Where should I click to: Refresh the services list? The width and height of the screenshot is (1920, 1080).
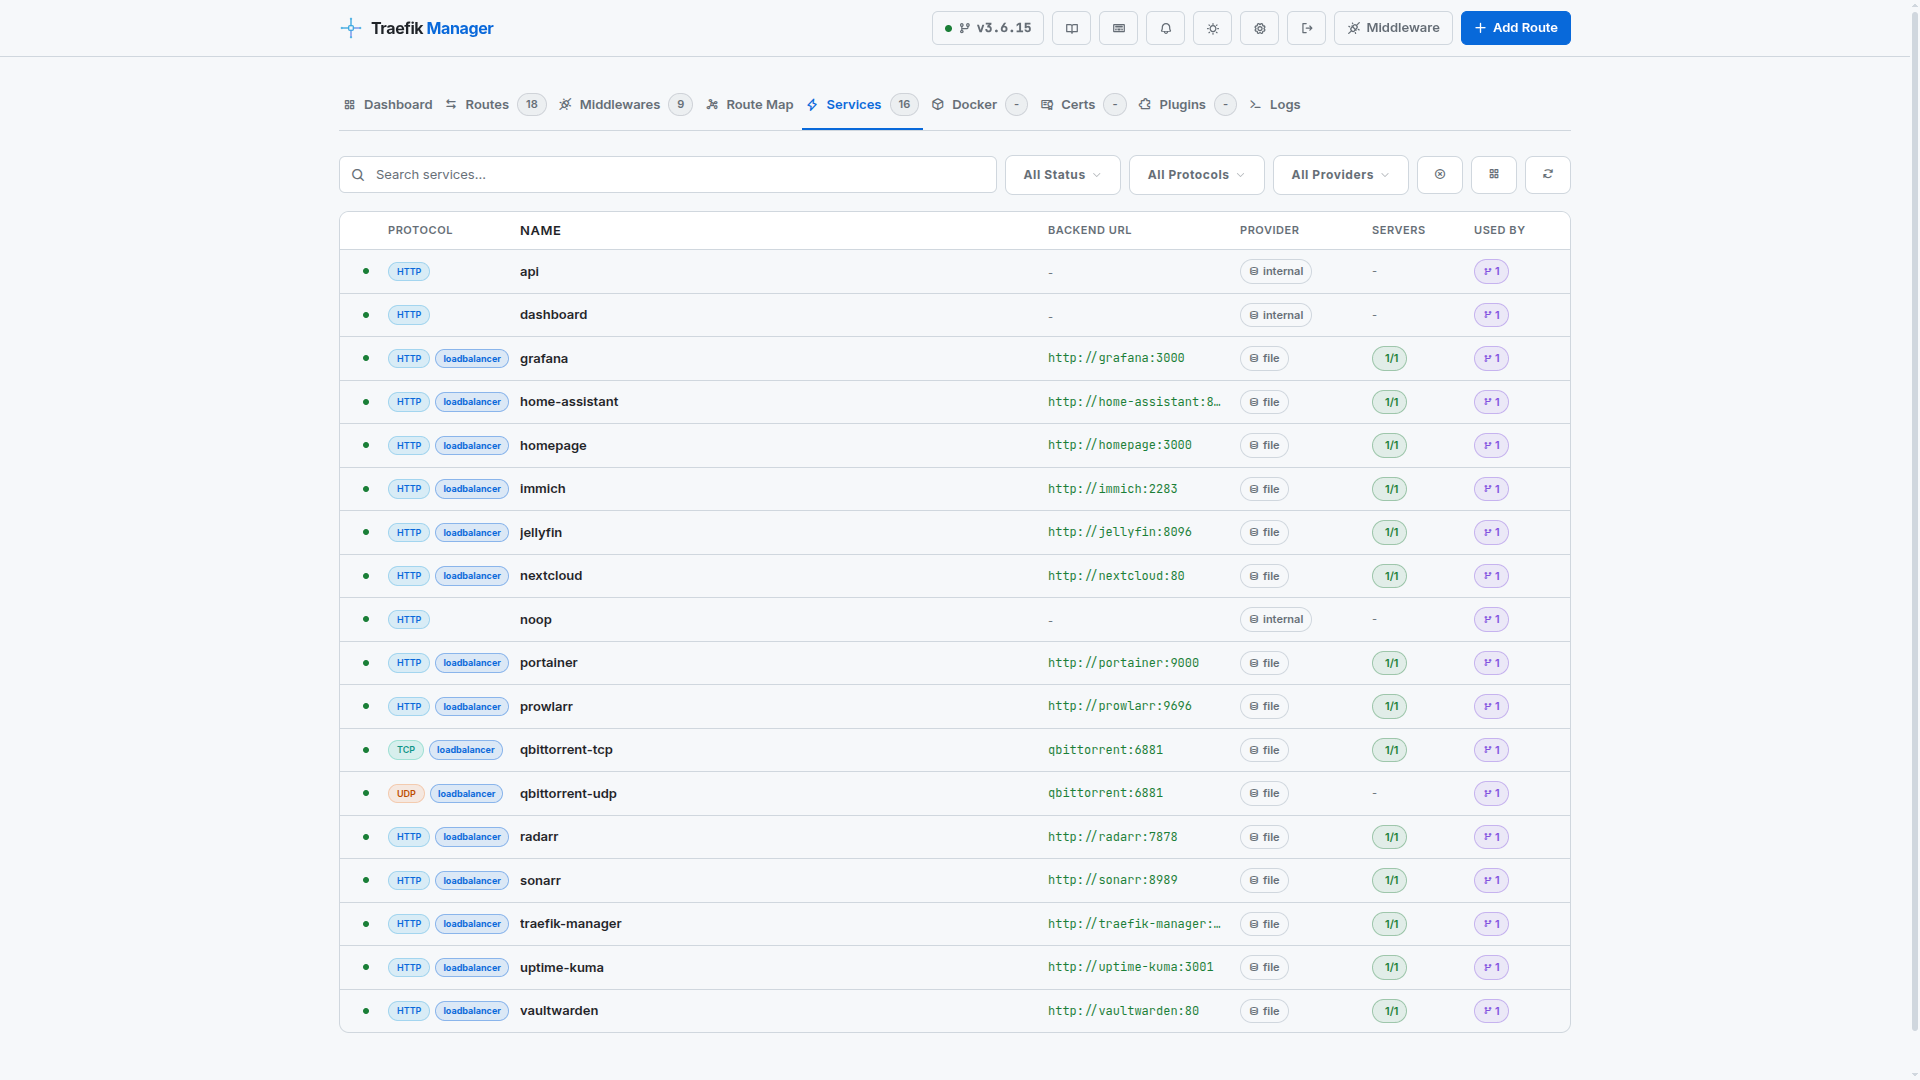click(1548, 175)
